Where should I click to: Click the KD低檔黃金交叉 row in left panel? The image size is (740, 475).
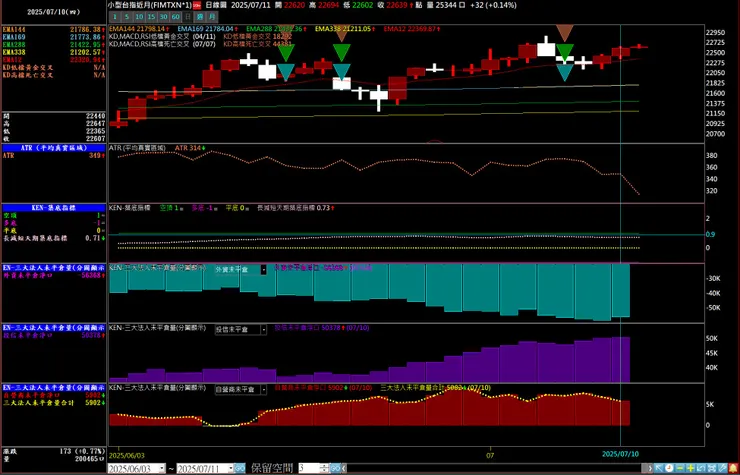click(54, 68)
